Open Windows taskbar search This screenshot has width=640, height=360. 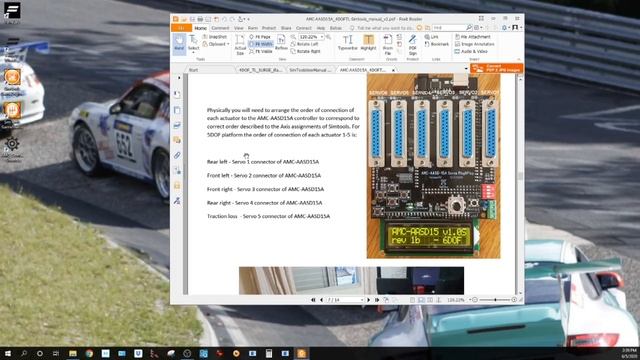pos(24,353)
